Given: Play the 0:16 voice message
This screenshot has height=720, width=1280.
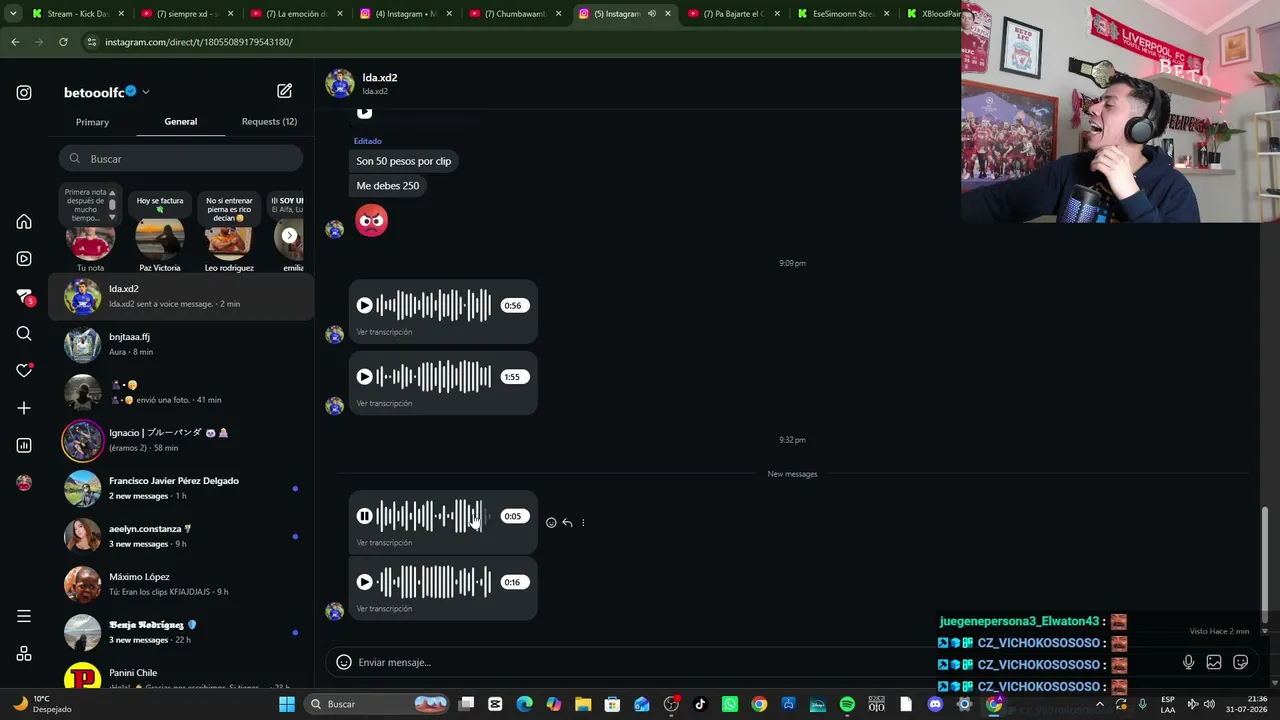Looking at the screenshot, I should (x=365, y=582).
